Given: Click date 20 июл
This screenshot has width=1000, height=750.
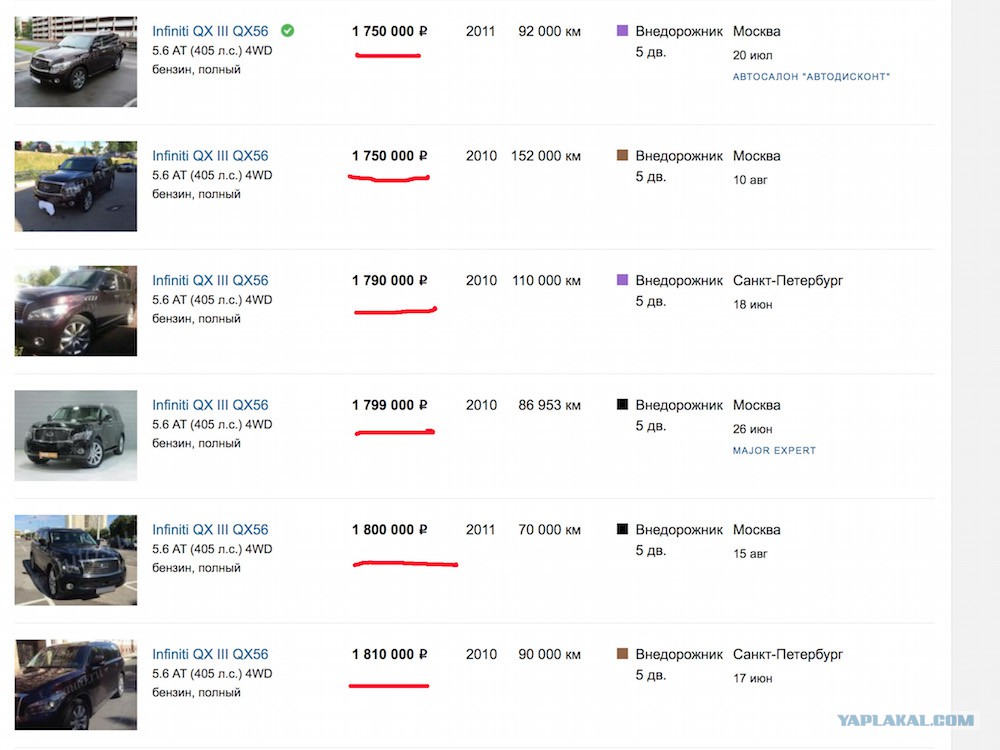Looking at the screenshot, I should tap(753, 55).
